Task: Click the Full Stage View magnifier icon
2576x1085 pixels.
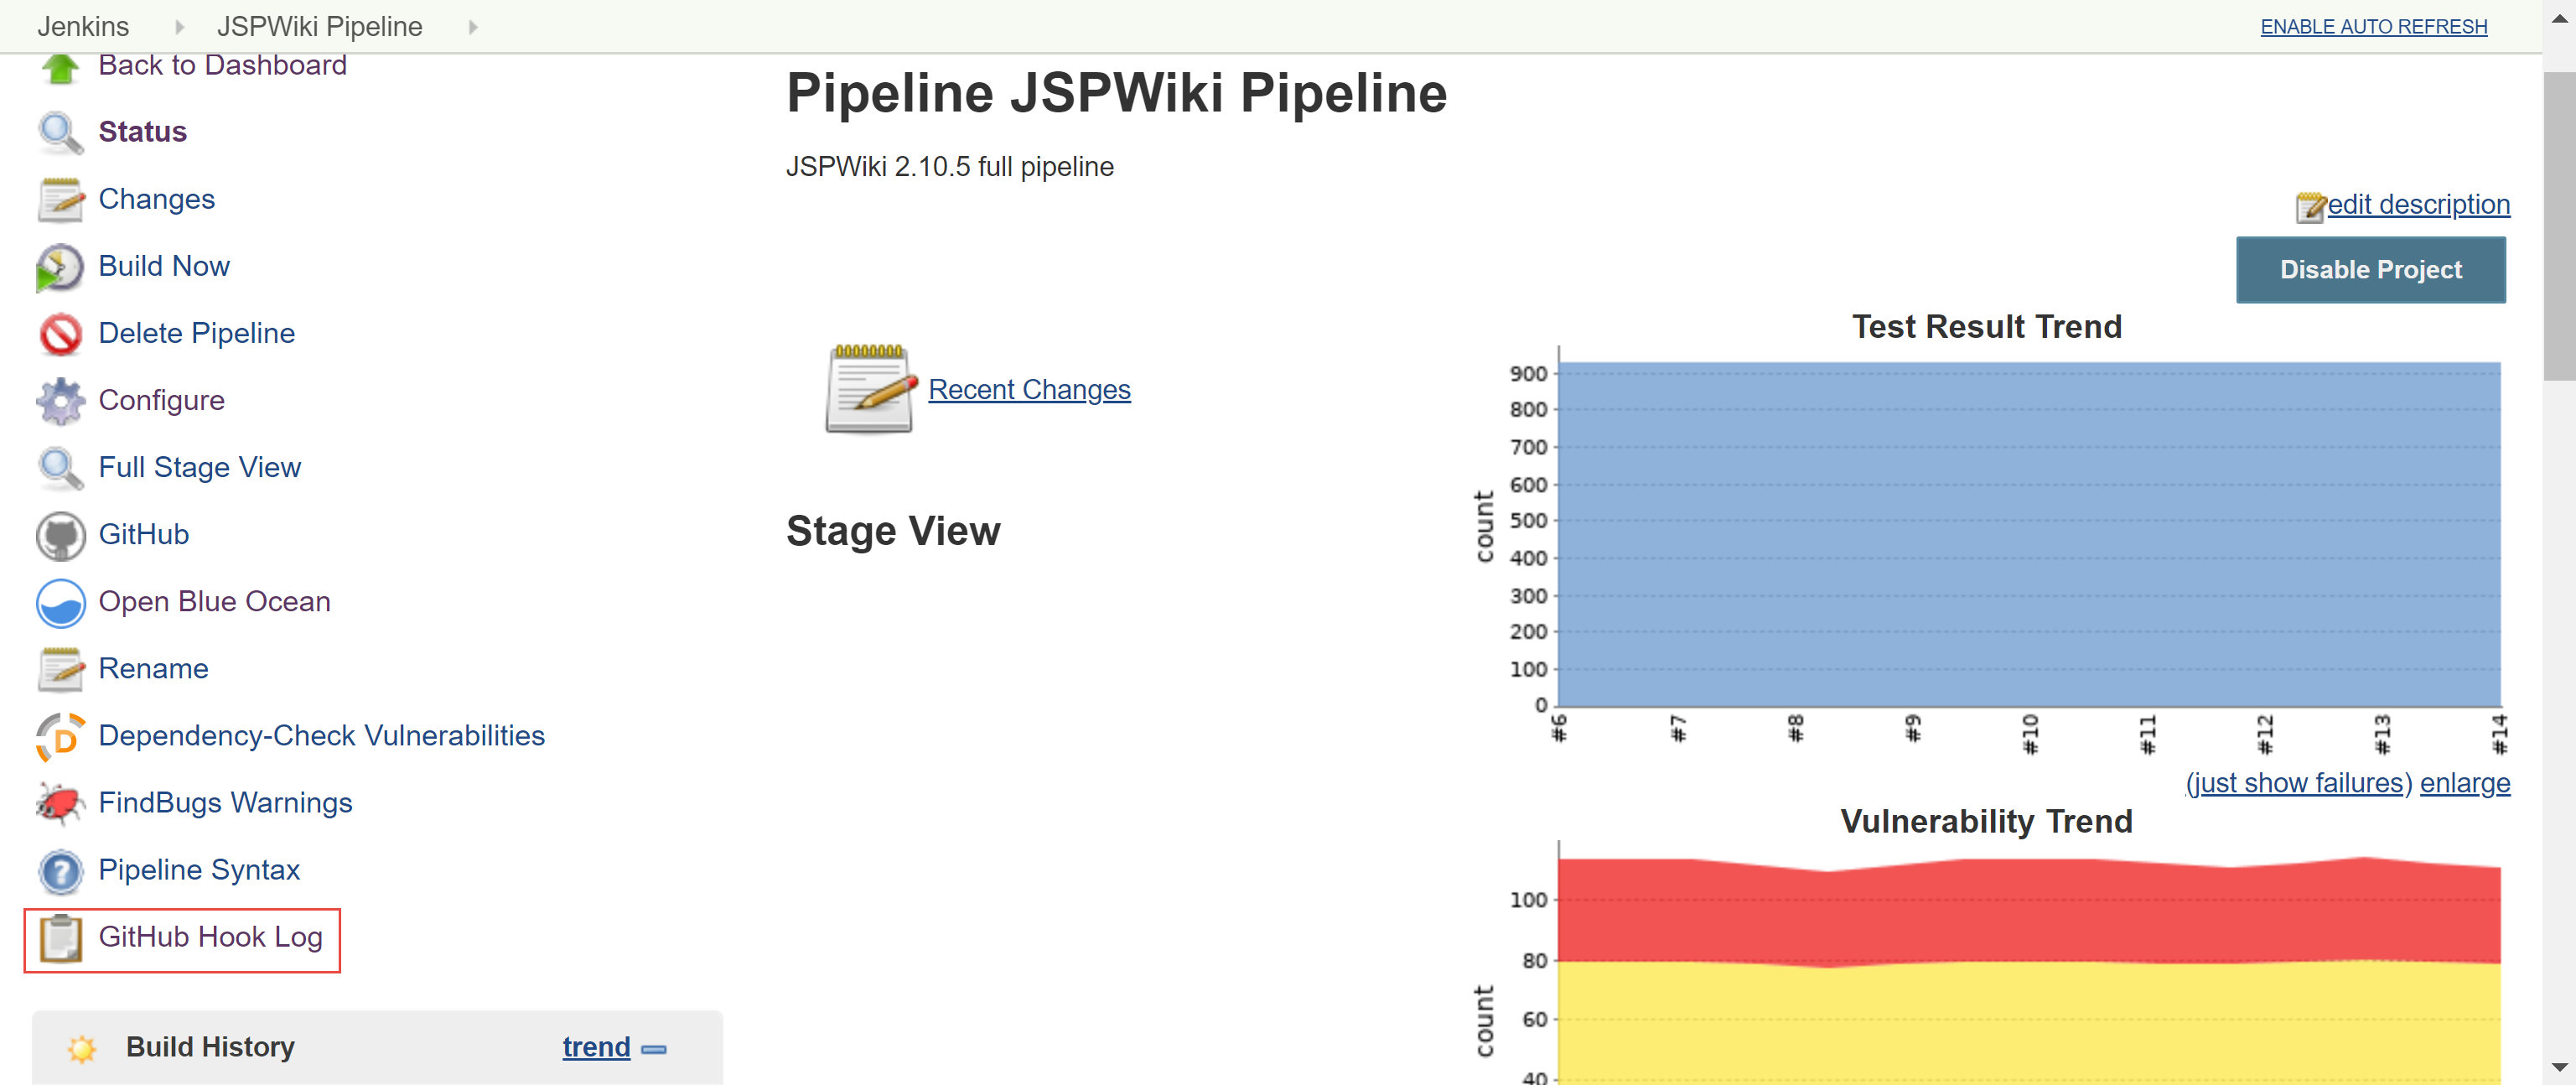Action: click(60, 468)
